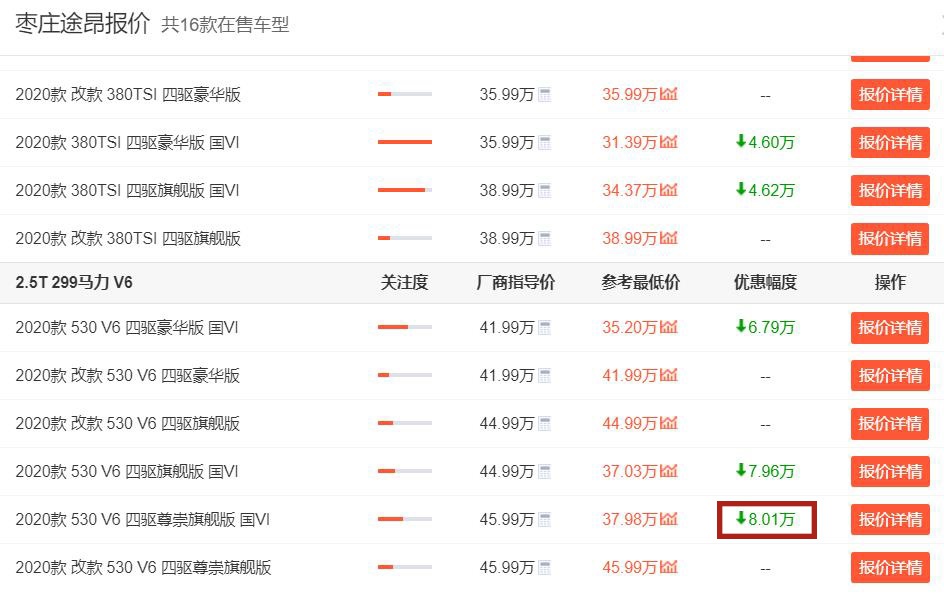Viewport: 944px width, 611px height.
Task: Open calculator icon for 改款 530 V6 四驱旗舰版
Action: point(544,424)
